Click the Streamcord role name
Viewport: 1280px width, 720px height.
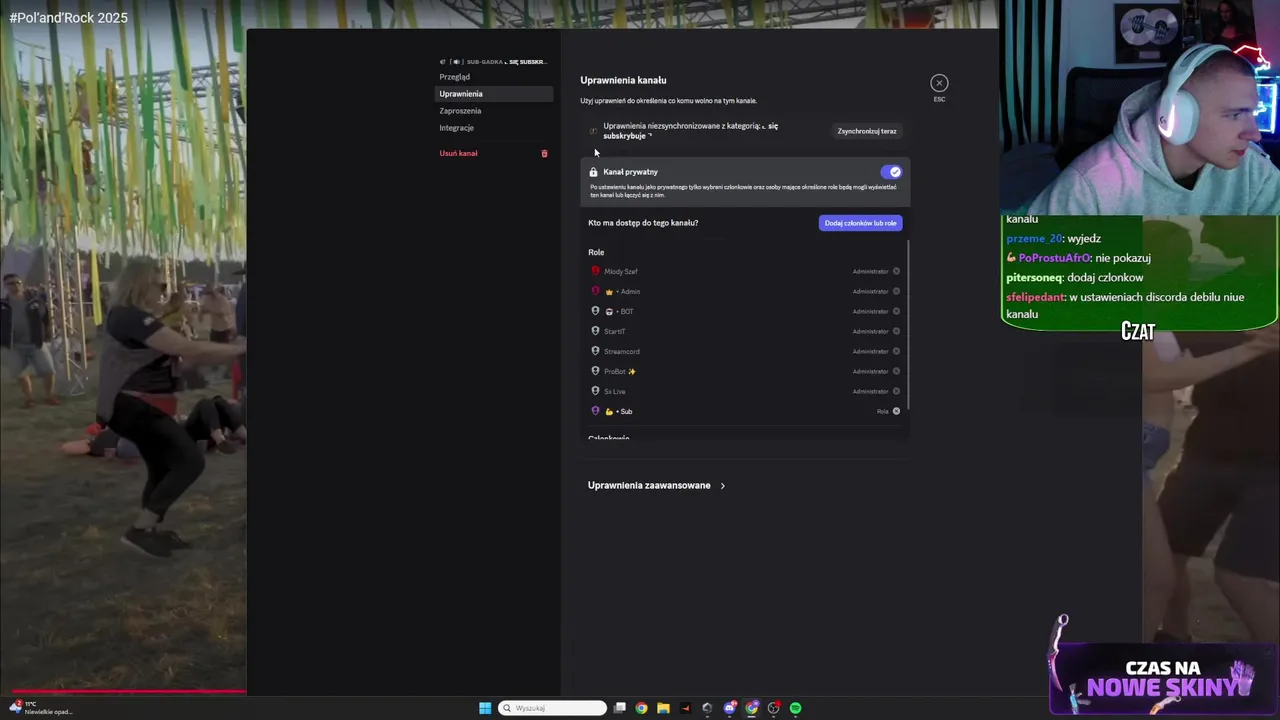tap(622, 352)
